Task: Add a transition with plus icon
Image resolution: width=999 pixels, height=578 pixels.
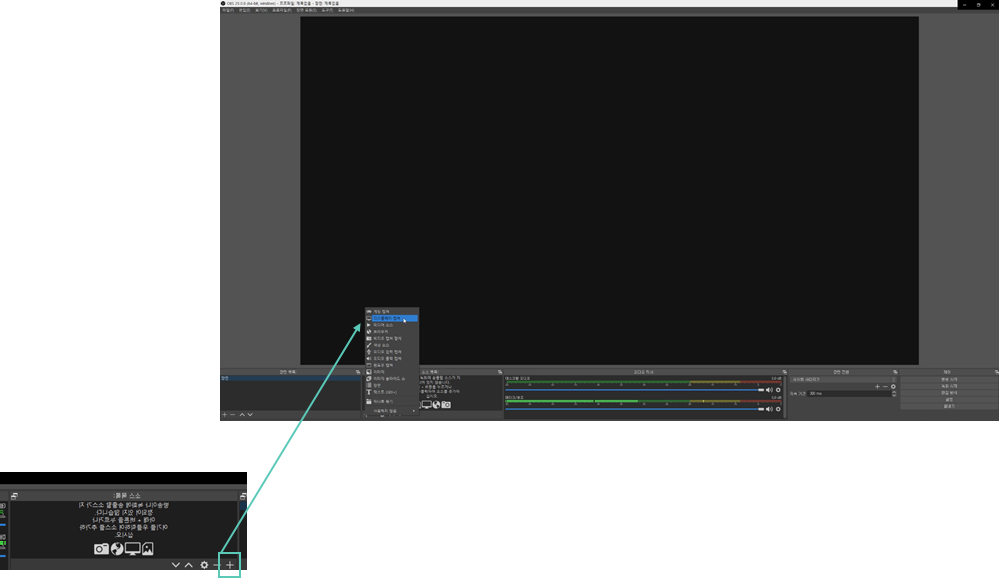Action: point(877,387)
